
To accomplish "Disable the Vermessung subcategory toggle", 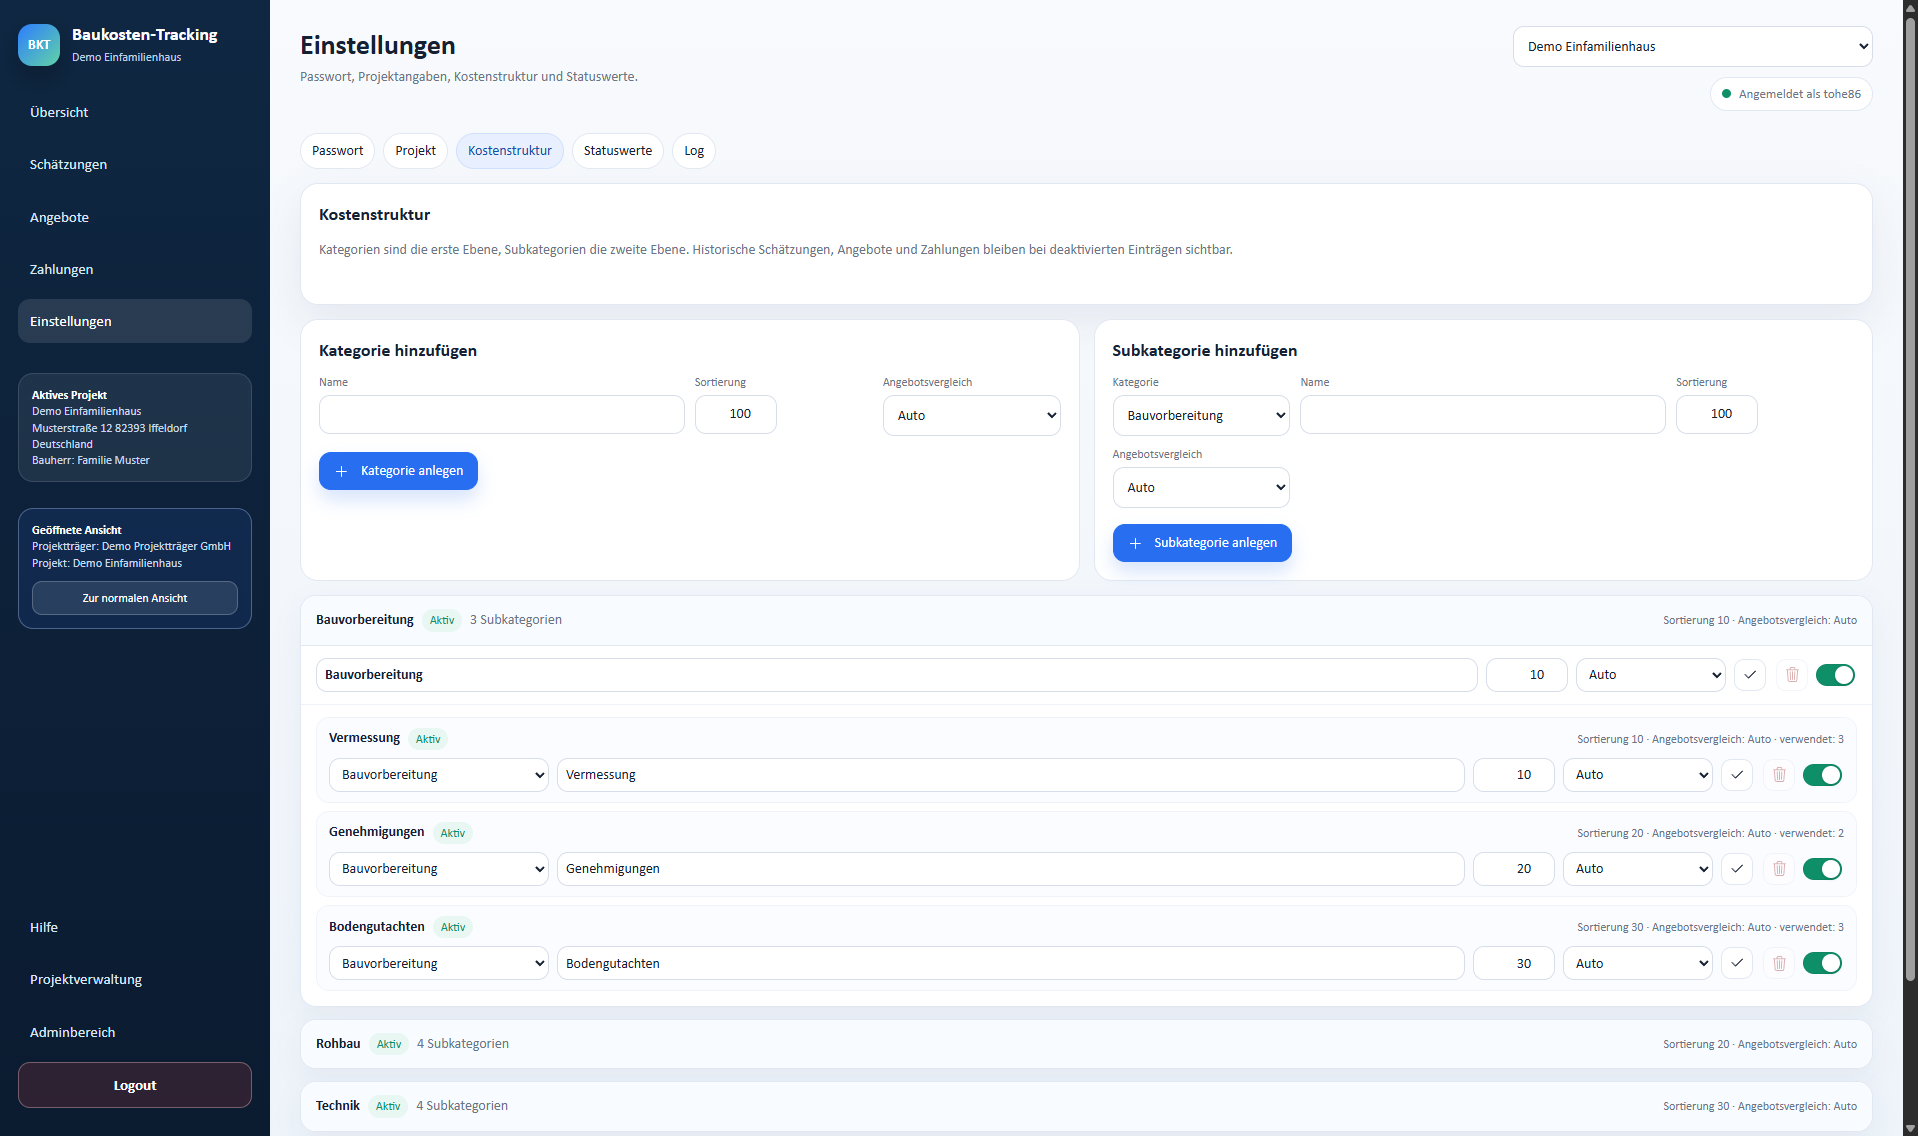I will click(1822, 775).
